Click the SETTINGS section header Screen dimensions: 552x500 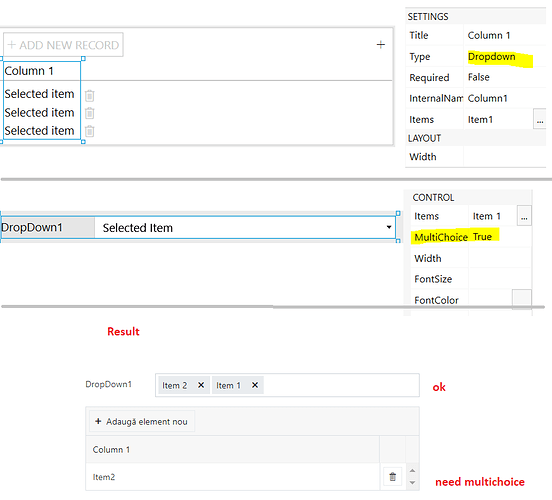[x=428, y=17]
